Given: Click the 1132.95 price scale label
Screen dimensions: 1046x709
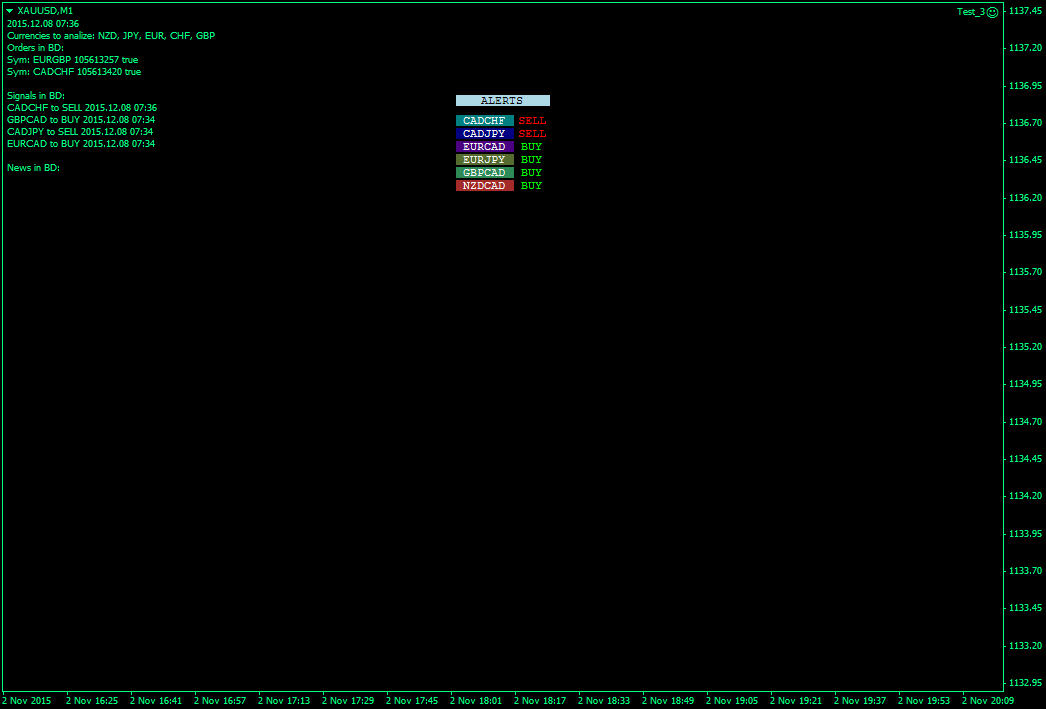Looking at the screenshot, I should coord(1025,683).
